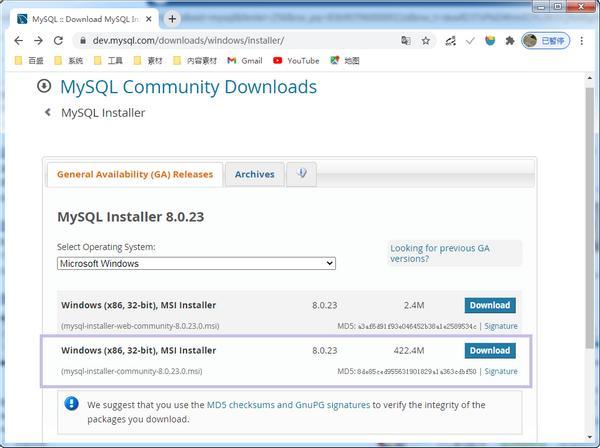Open the 系统 bookmark folder

point(69,60)
